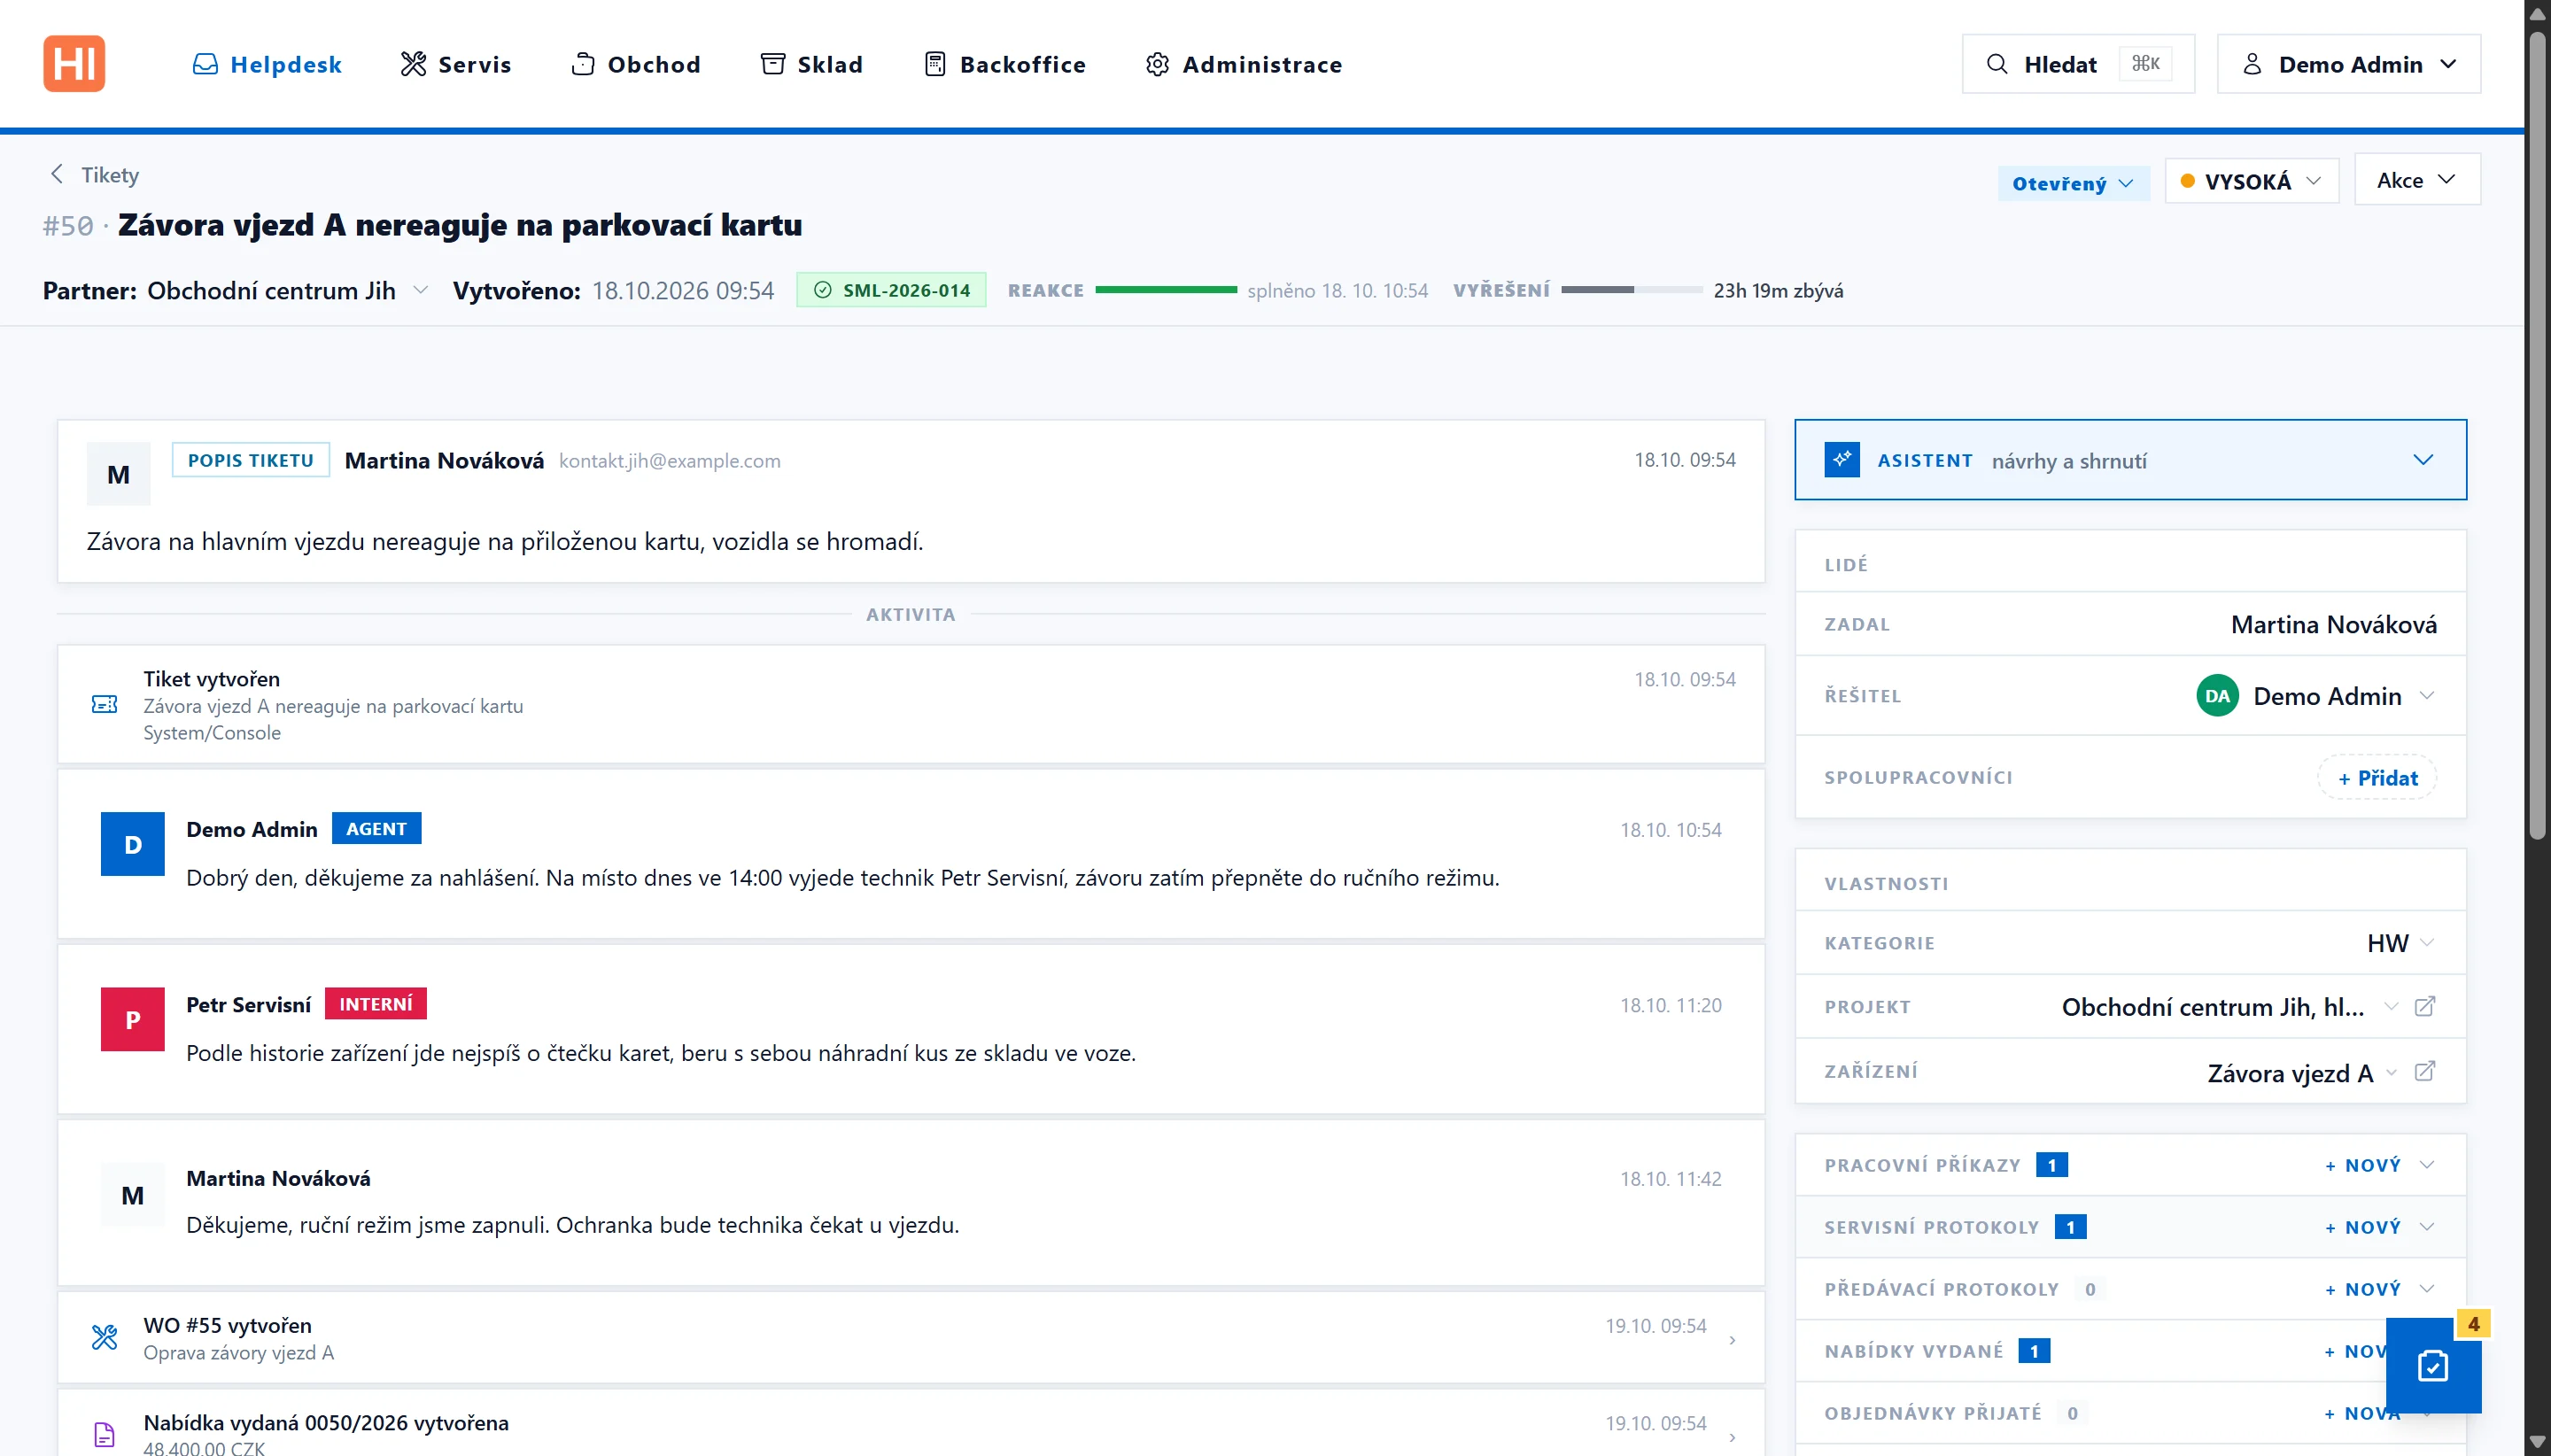Click the SML-2026-014 contract badge
Image resolution: width=2551 pixels, height=1456 pixels.
891,290
